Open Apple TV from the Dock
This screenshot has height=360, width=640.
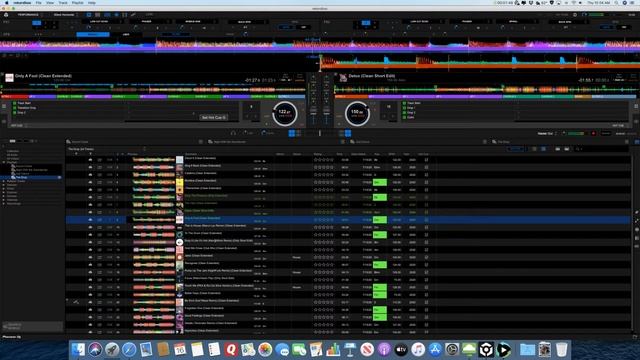point(401,350)
